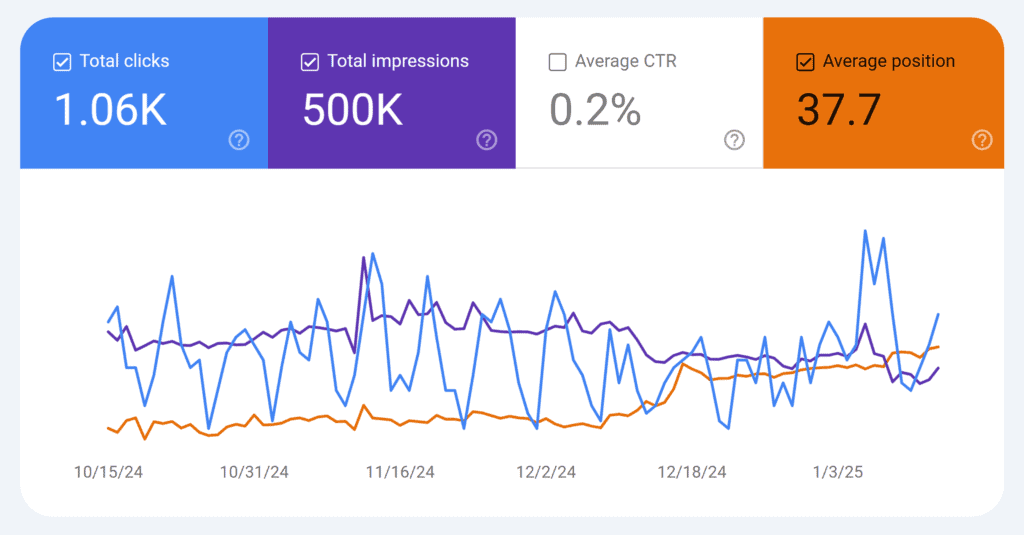Click help icon on Average position card
This screenshot has width=1024, height=535.
coord(982,140)
